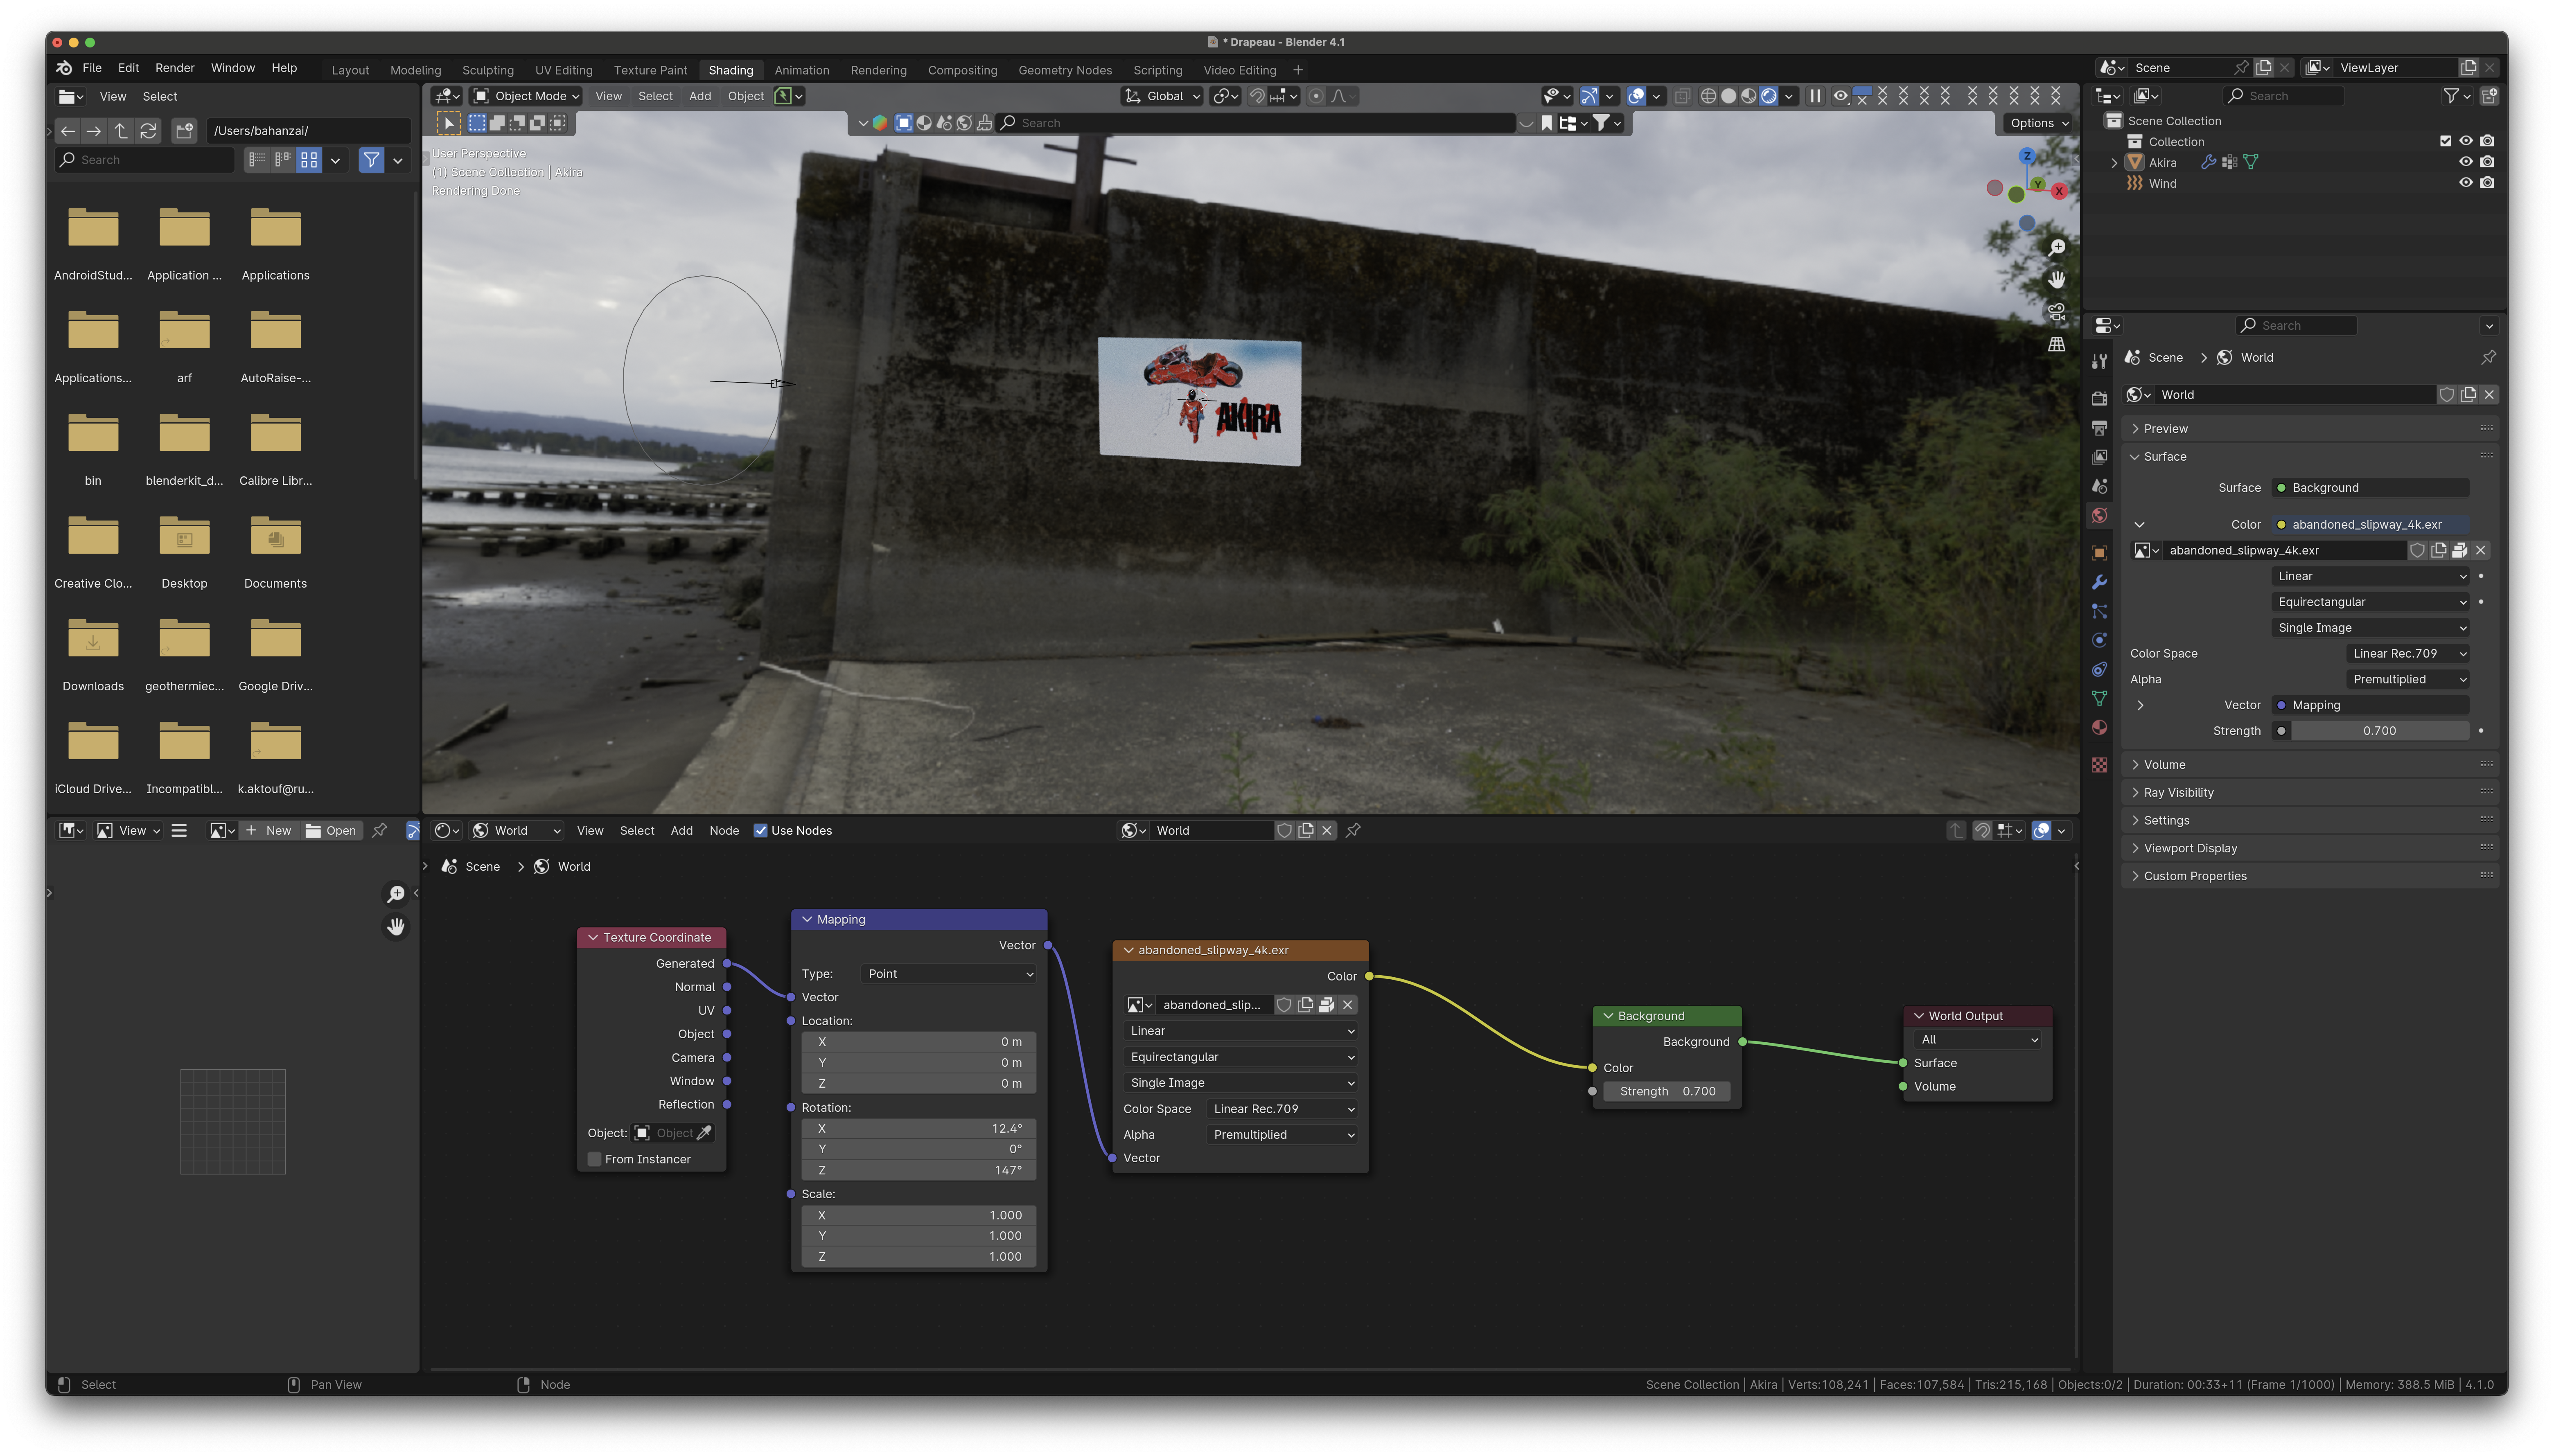Refresh the file browser list

[148, 131]
